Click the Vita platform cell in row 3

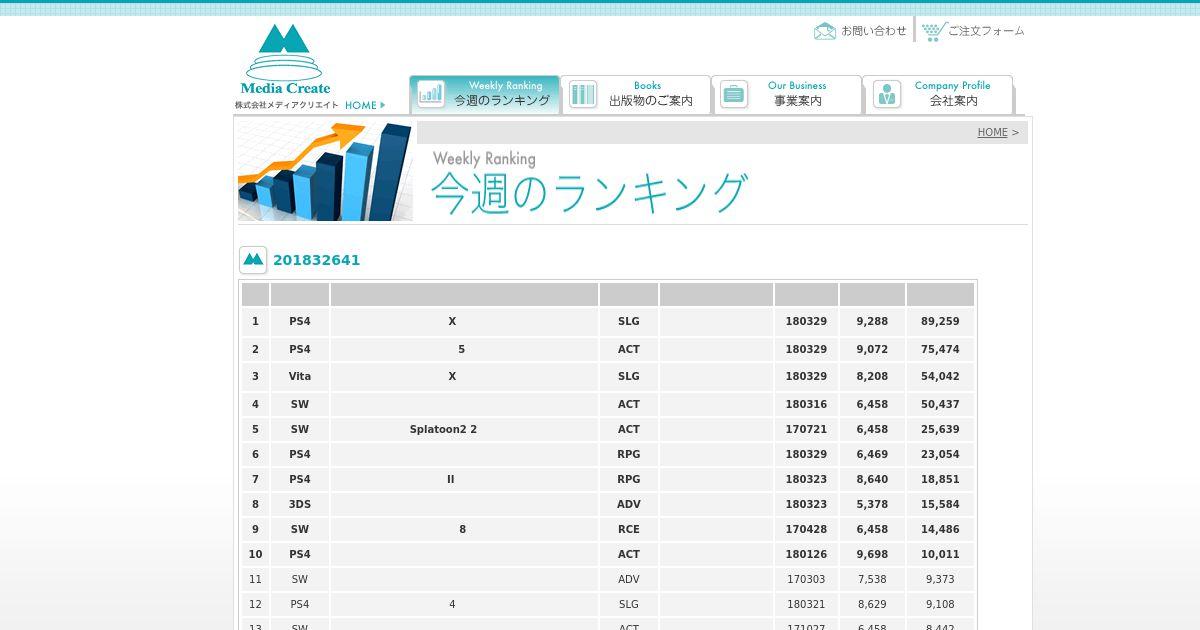pos(300,376)
